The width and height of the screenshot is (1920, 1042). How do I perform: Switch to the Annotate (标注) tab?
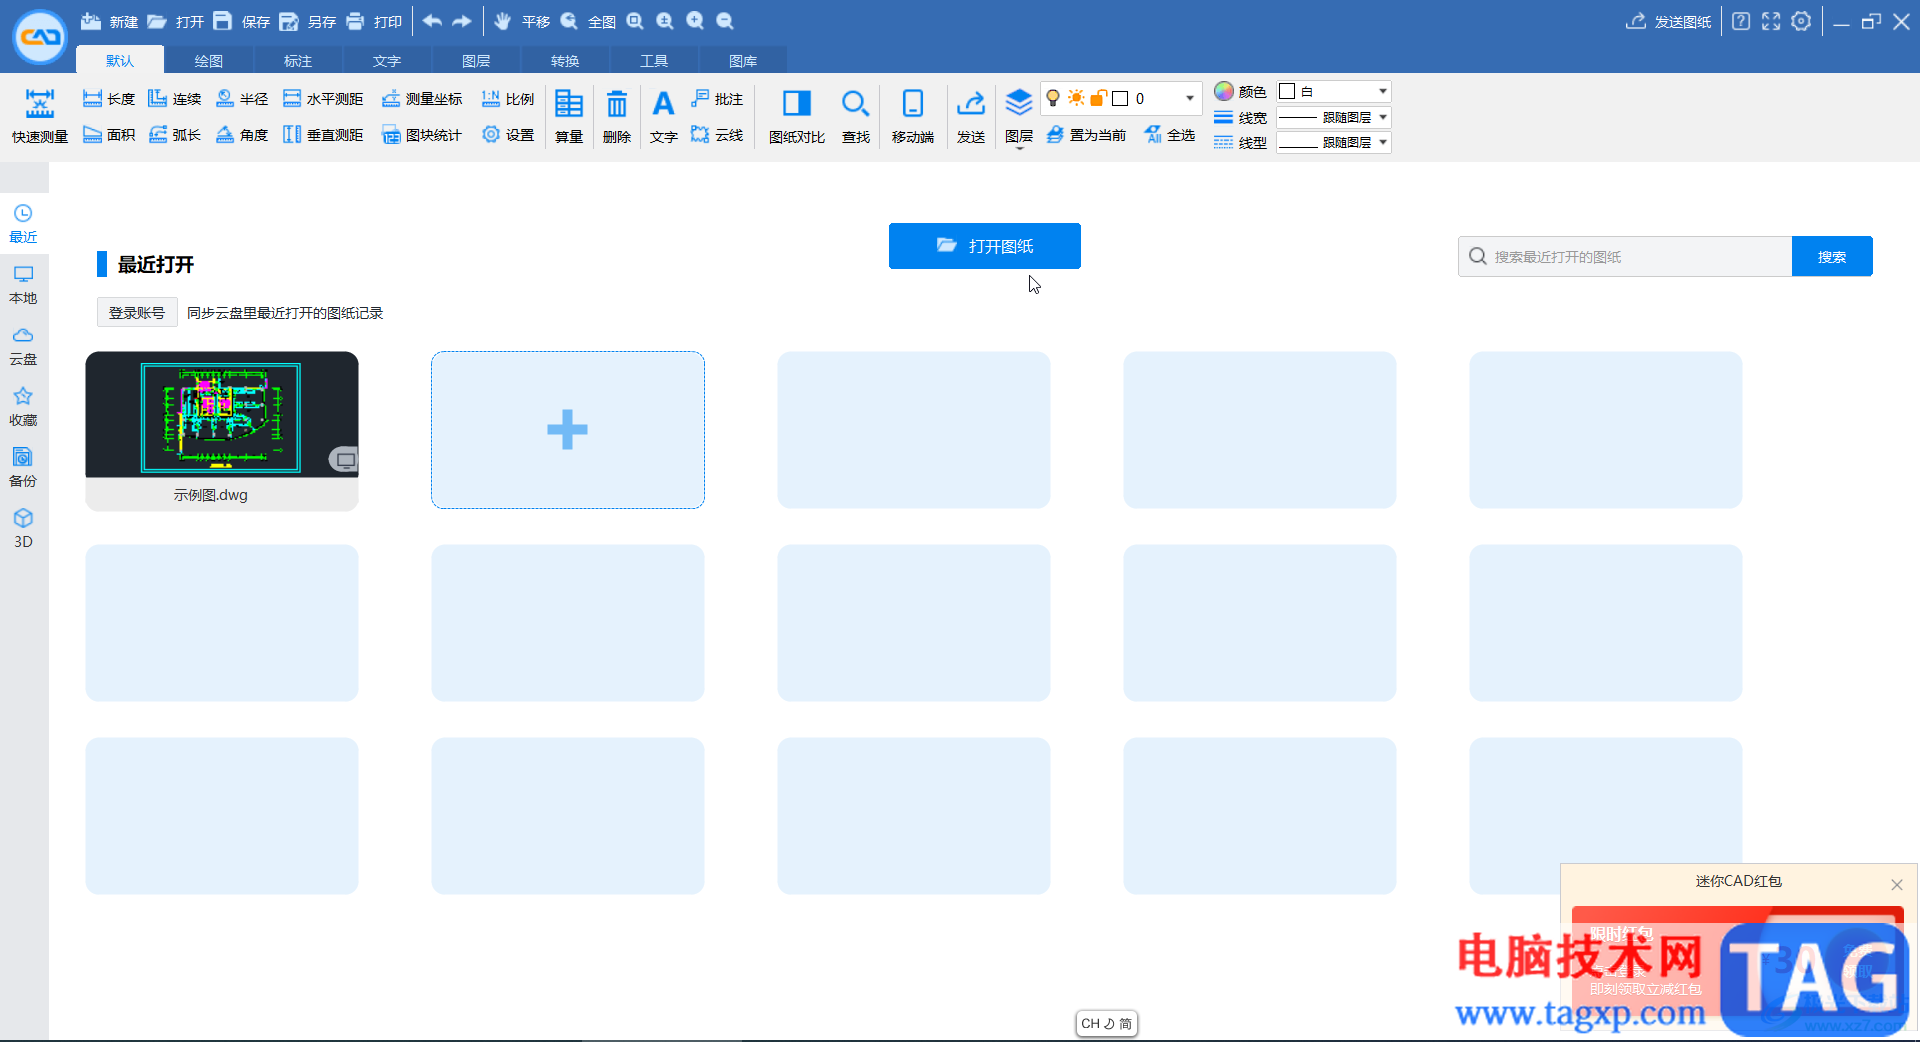click(x=298, y=61)
